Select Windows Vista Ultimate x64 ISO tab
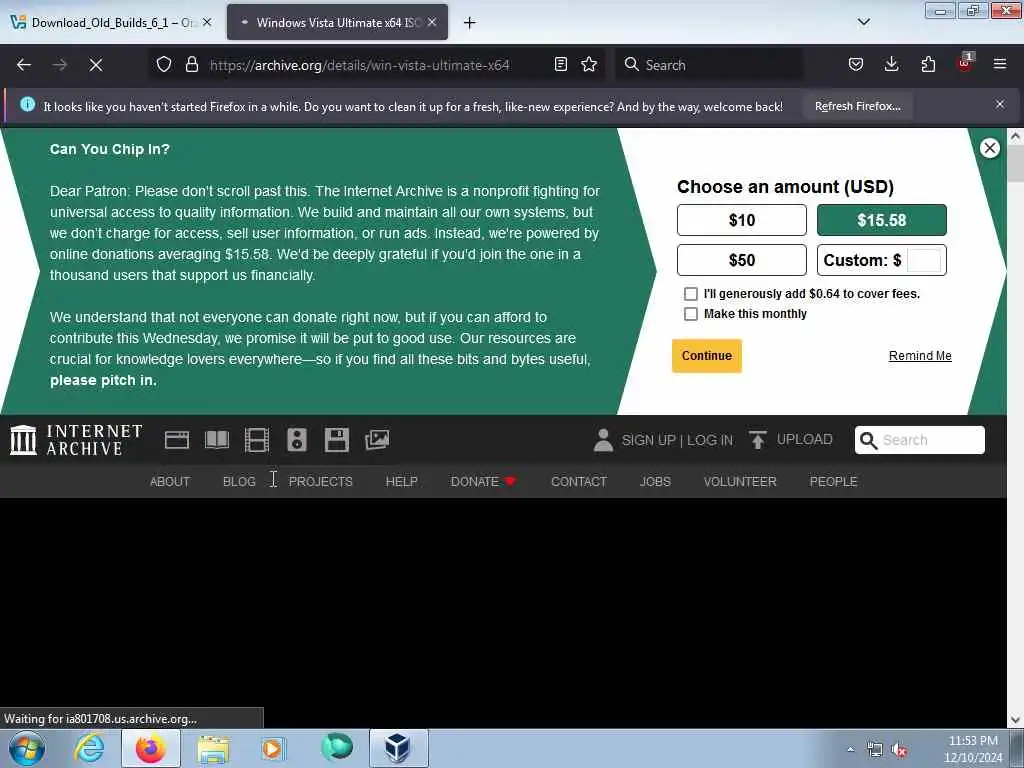Image resolution: width=1024 pixels, height=768 pixels. pyautogui.click(x=337, y=23)
